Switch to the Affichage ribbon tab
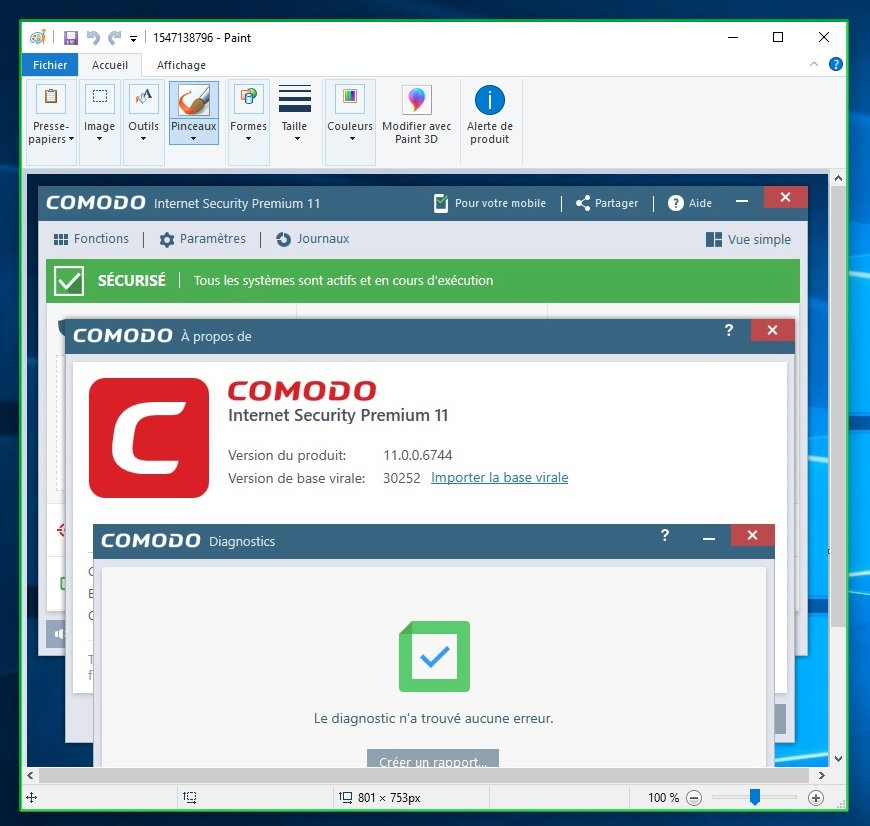This screenshot has width=870, height=826. [x=181, y=65]
